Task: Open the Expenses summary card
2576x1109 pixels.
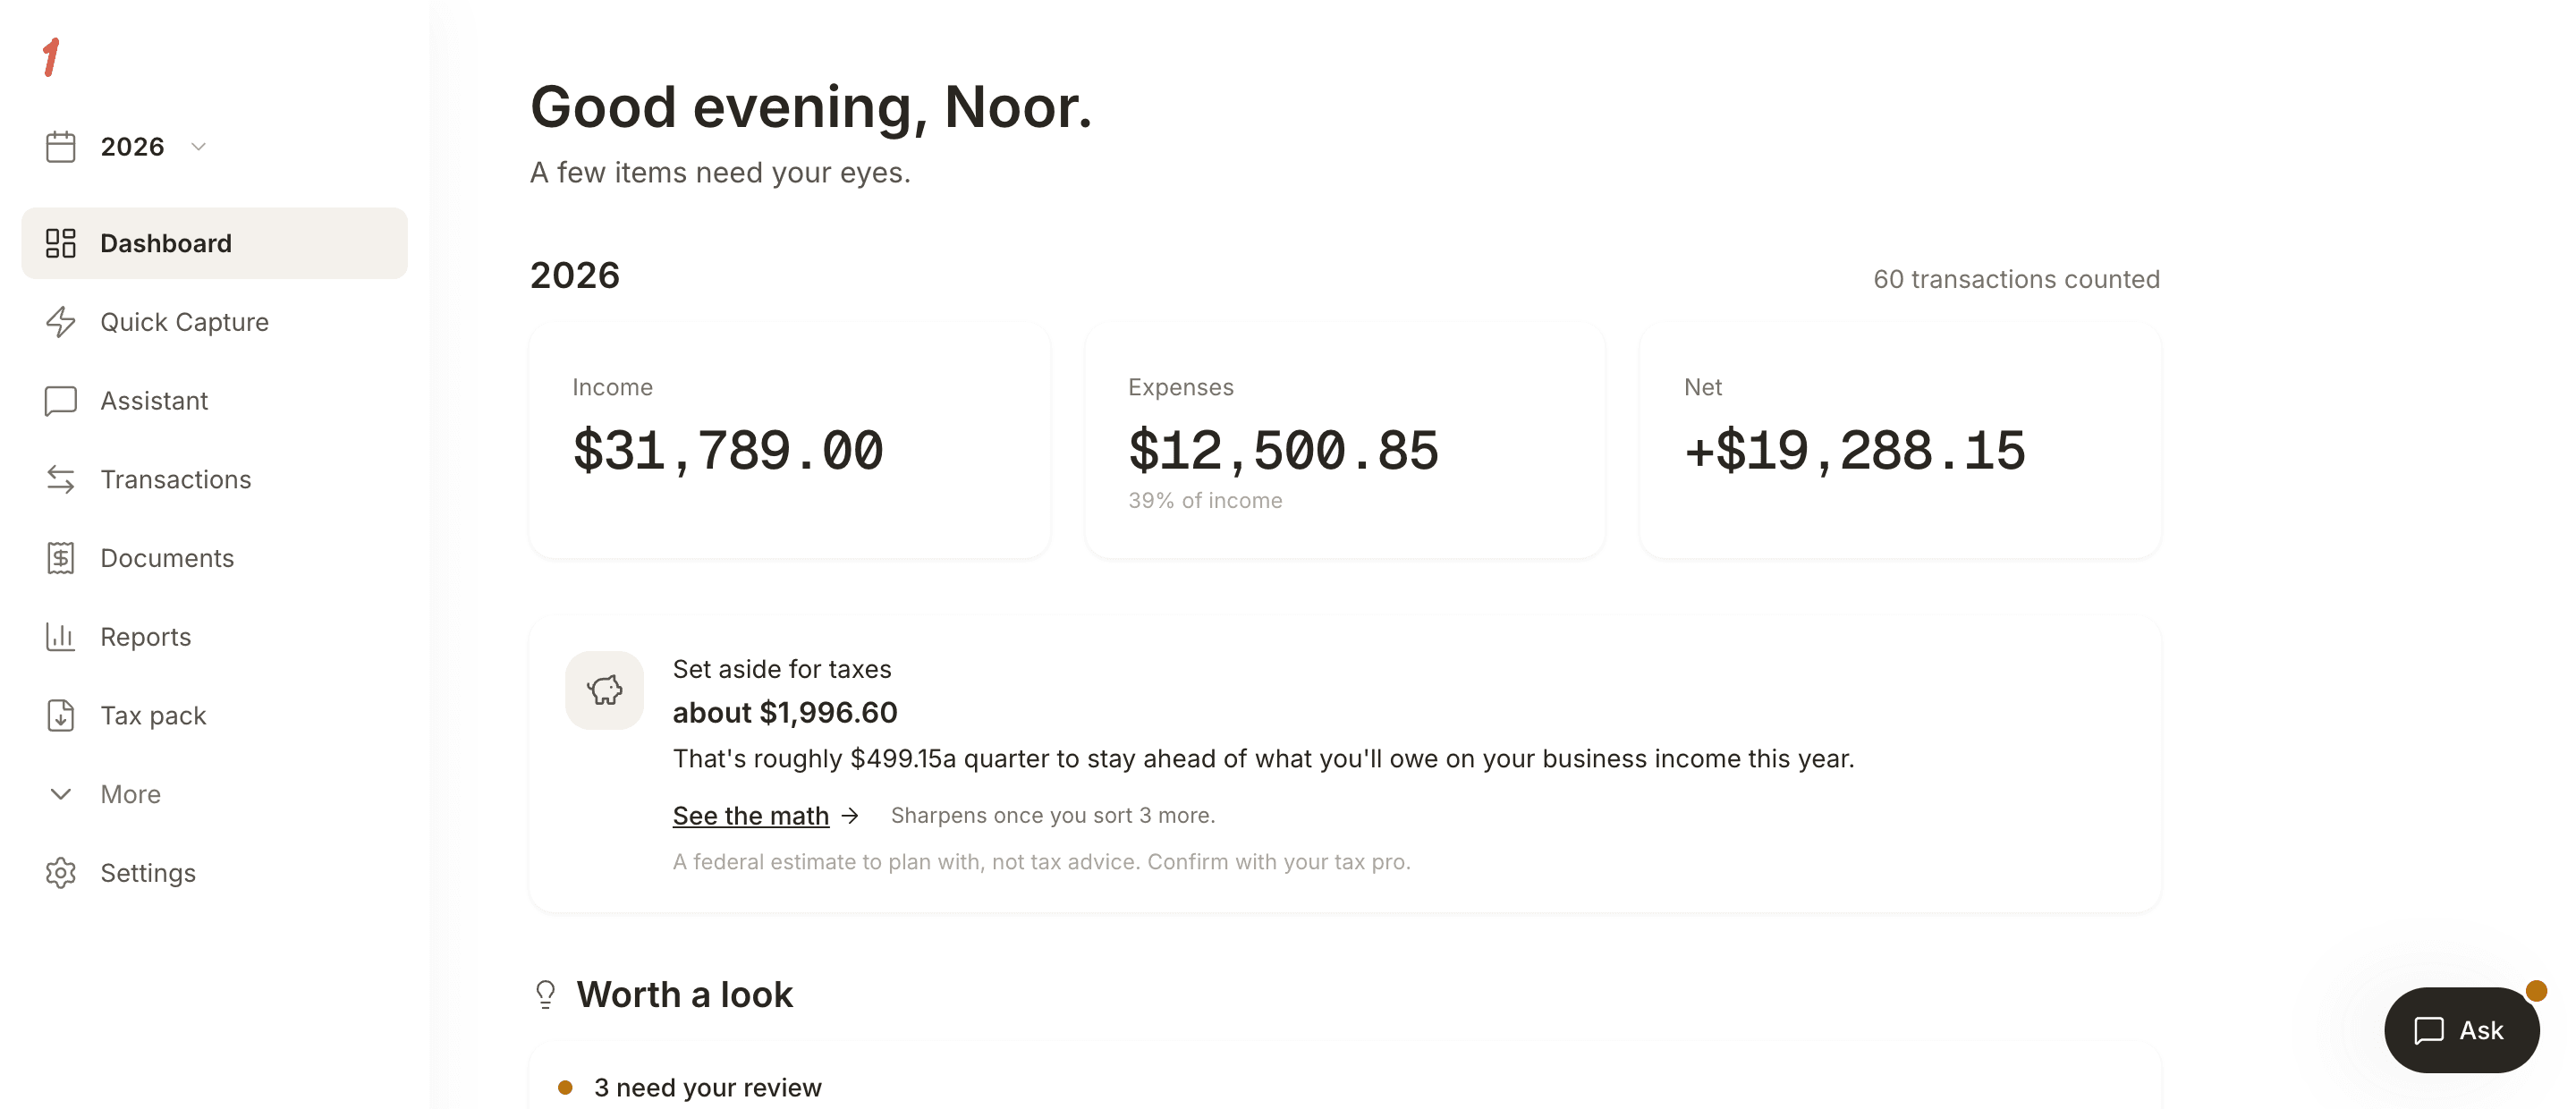Action: [1345, 440]
